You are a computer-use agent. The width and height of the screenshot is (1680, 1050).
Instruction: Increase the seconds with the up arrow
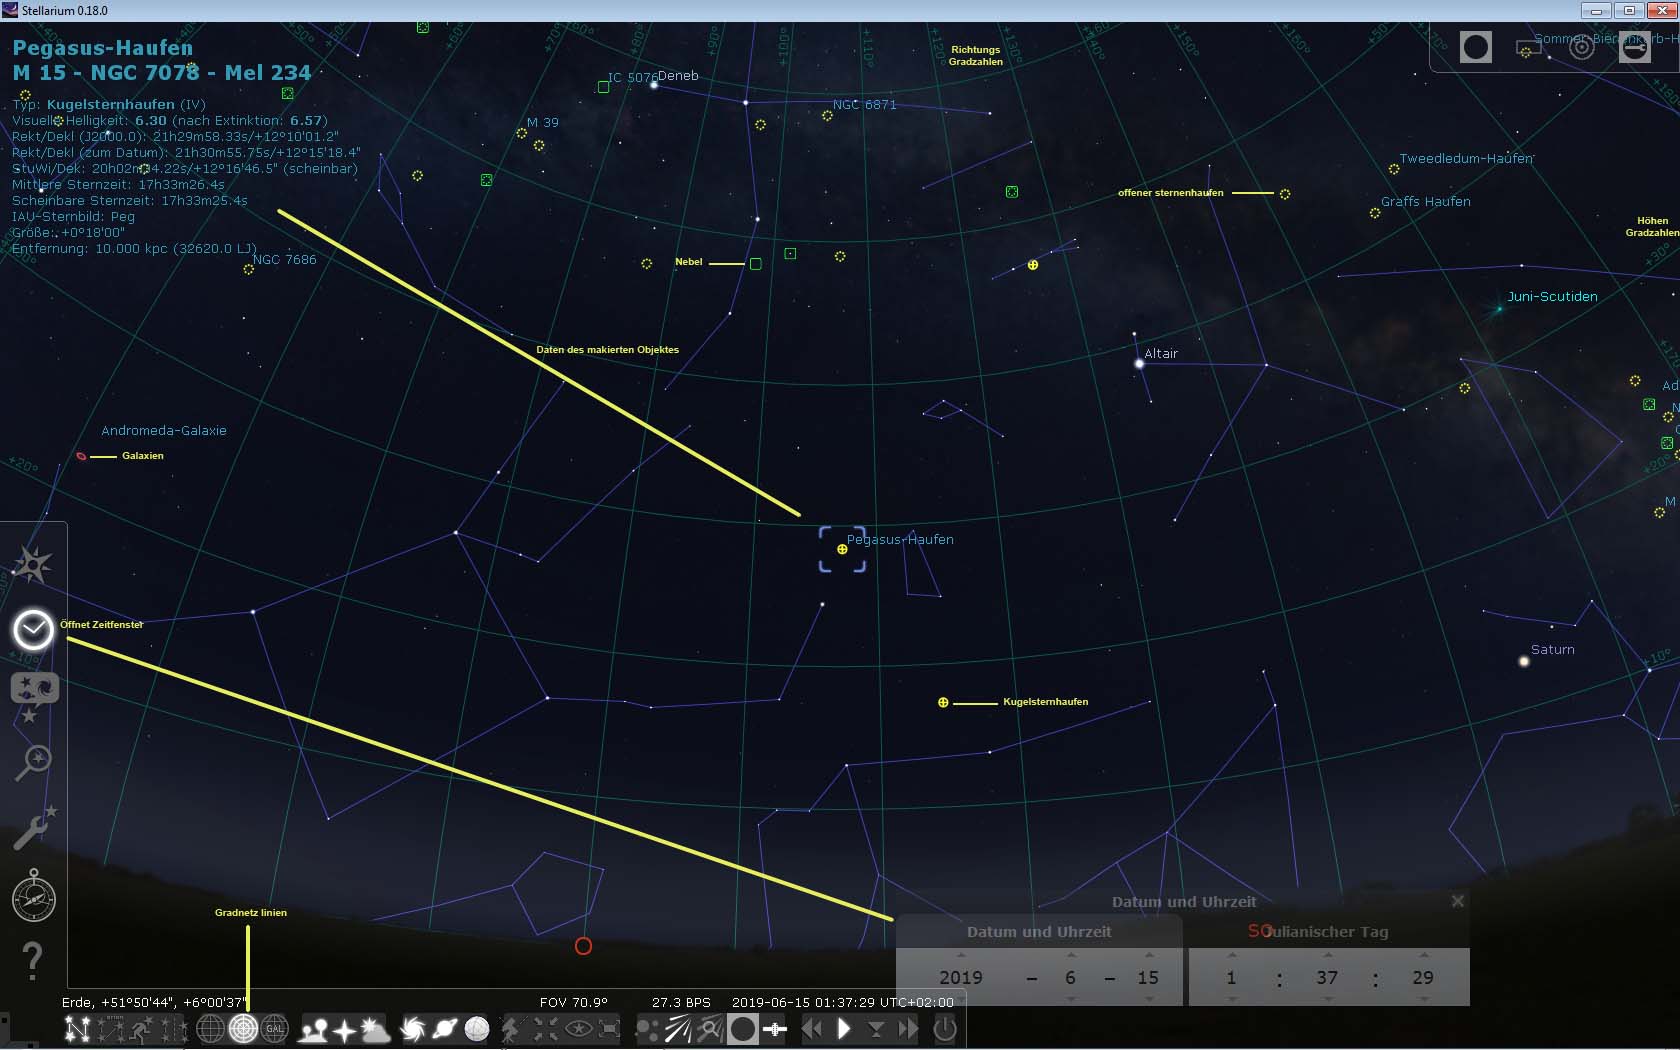click(1423, 955)
